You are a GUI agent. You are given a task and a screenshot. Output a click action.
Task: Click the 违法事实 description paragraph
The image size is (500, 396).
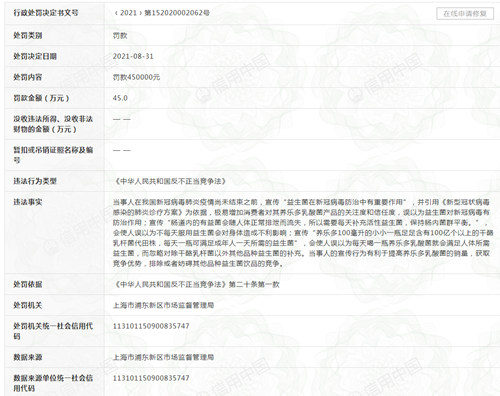(x=303, y=233)
